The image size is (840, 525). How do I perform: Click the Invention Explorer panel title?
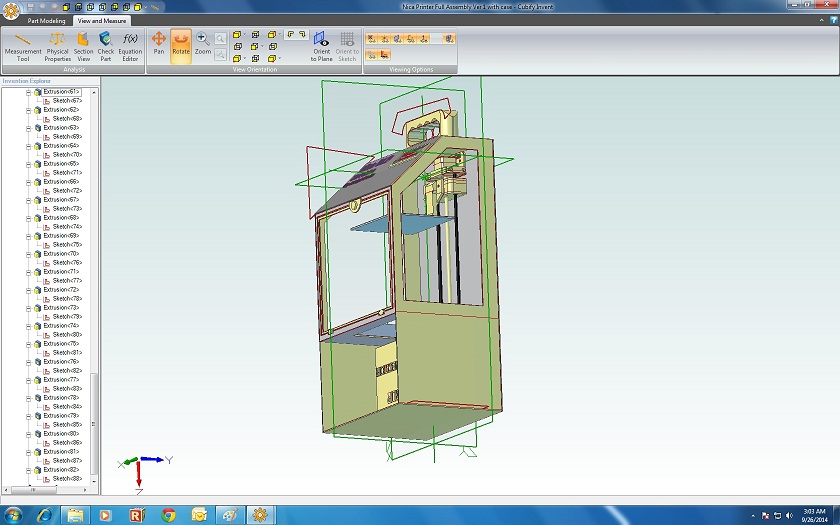(x=26, y=81)
